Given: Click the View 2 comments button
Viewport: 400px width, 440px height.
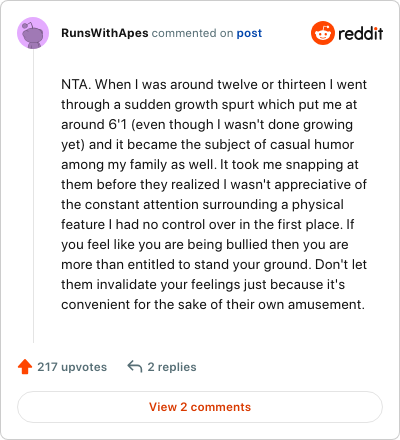Looking at the screenshot, I should [200, 407].
